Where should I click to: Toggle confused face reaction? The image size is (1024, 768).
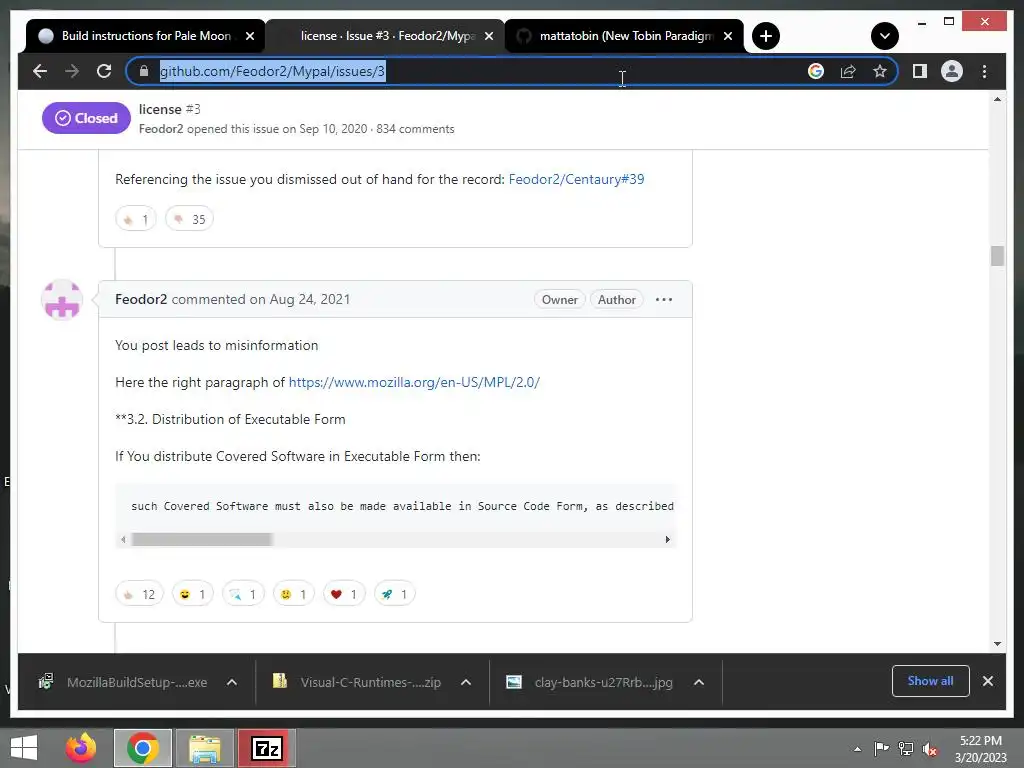pos(293,594)
